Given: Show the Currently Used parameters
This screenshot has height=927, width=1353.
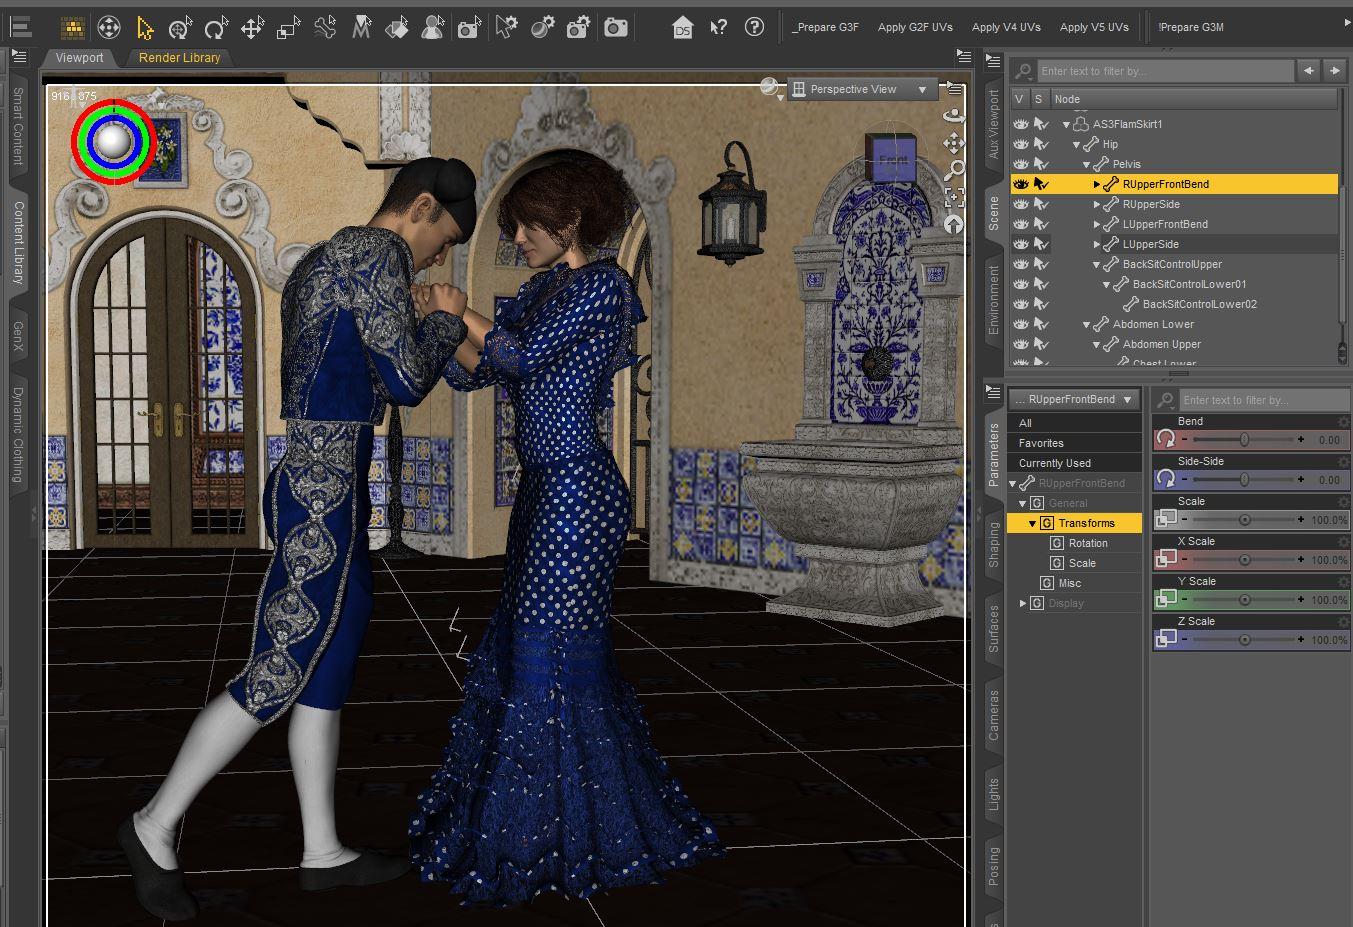Looking at the screenshot, I should tap(1054, 463).
